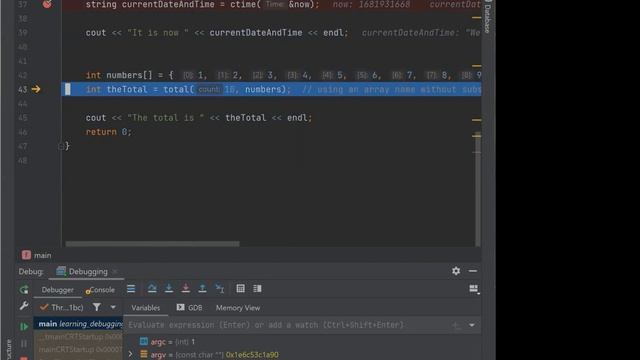Screen dimensions: 640x360
Task: Click "It is now " string literal
Action: pyautogui.click(x=158, y=33)
